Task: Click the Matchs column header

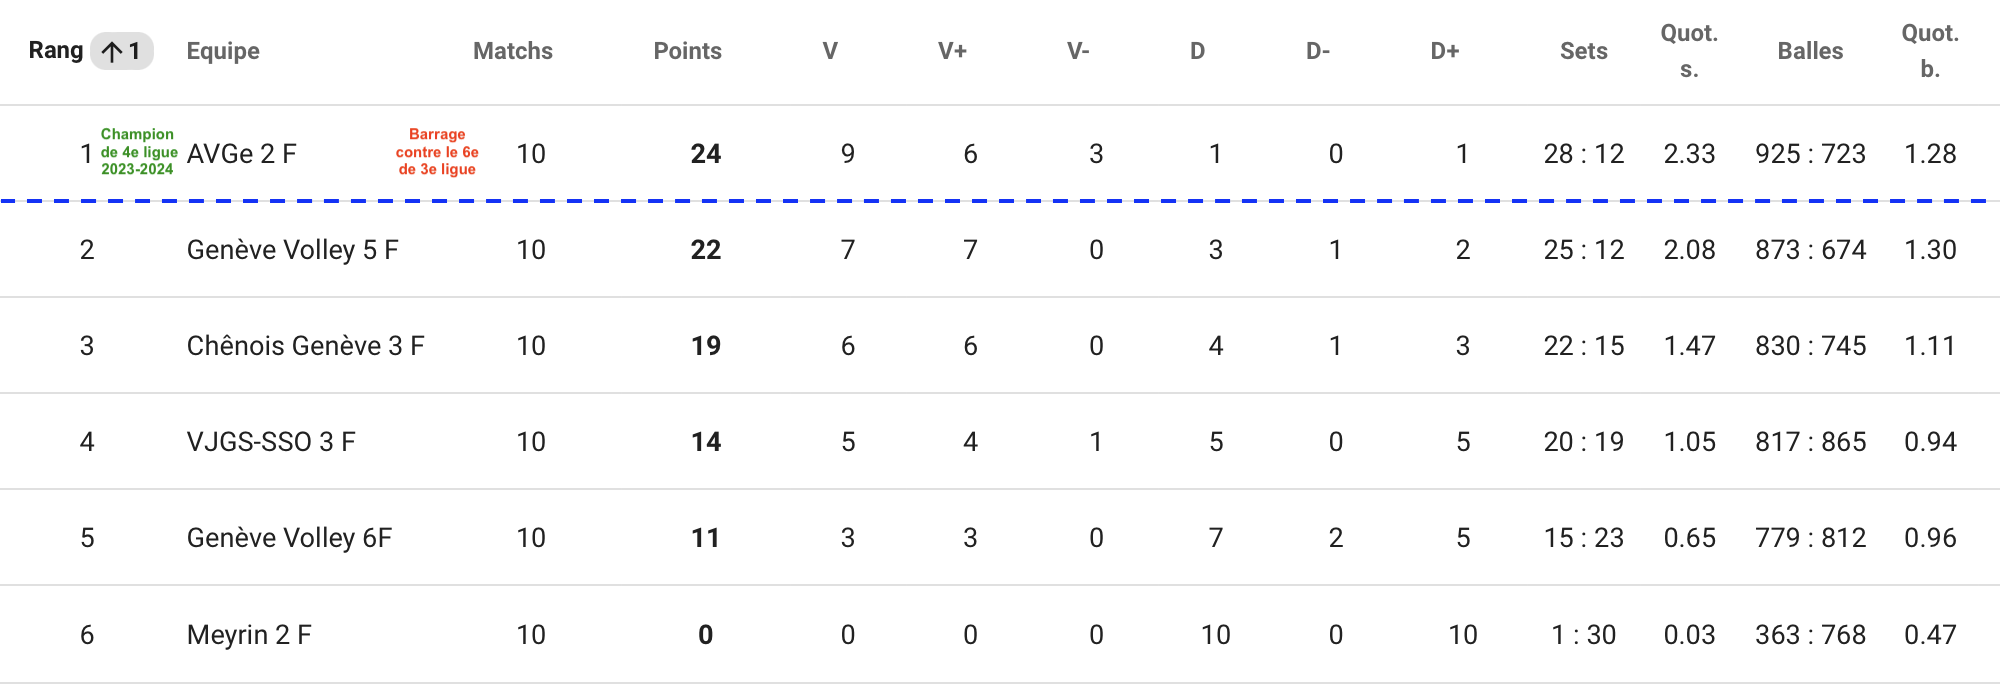Action: (x=513, y=51)
